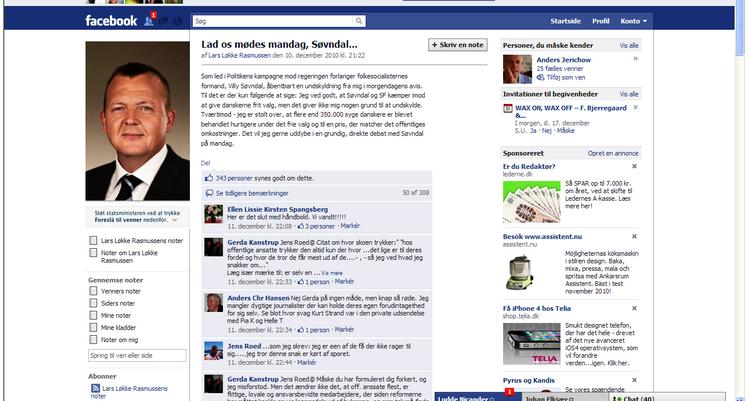Screen dimensions: 750x401
Task: Select Mine noter note icon
Action: click(93, 315)
